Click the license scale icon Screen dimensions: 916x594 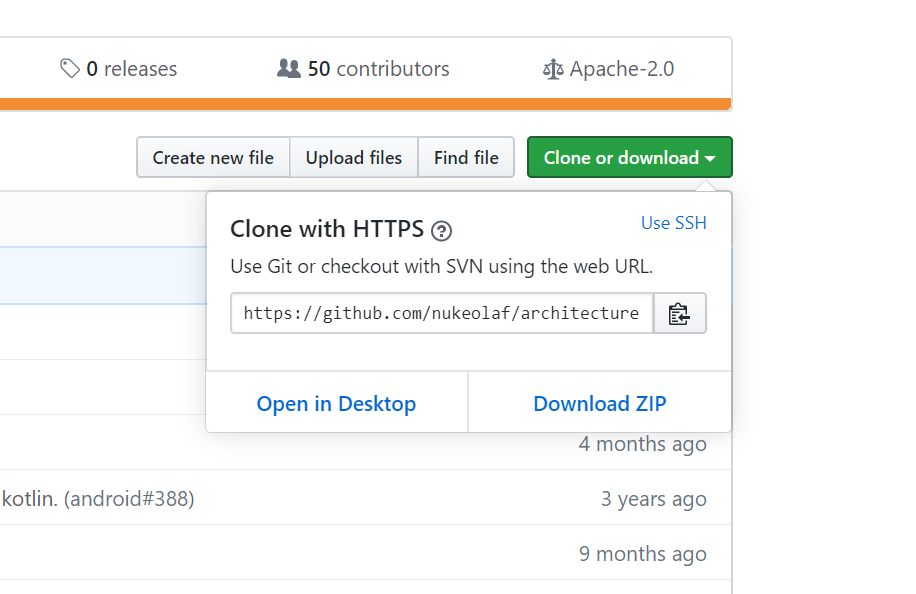[x=553, y=70]
